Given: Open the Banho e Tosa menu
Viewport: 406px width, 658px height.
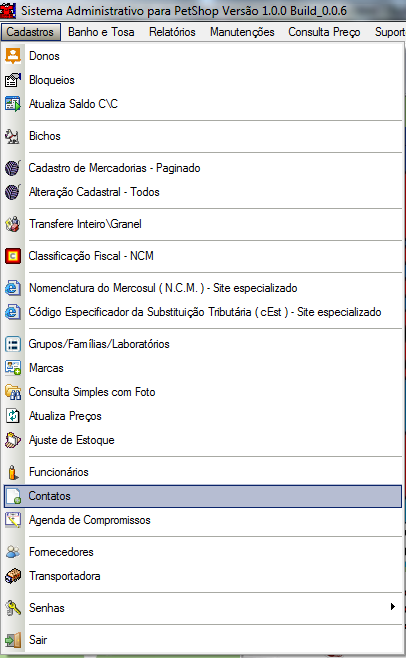Looking at the screenshot, I should coord(101,32).
